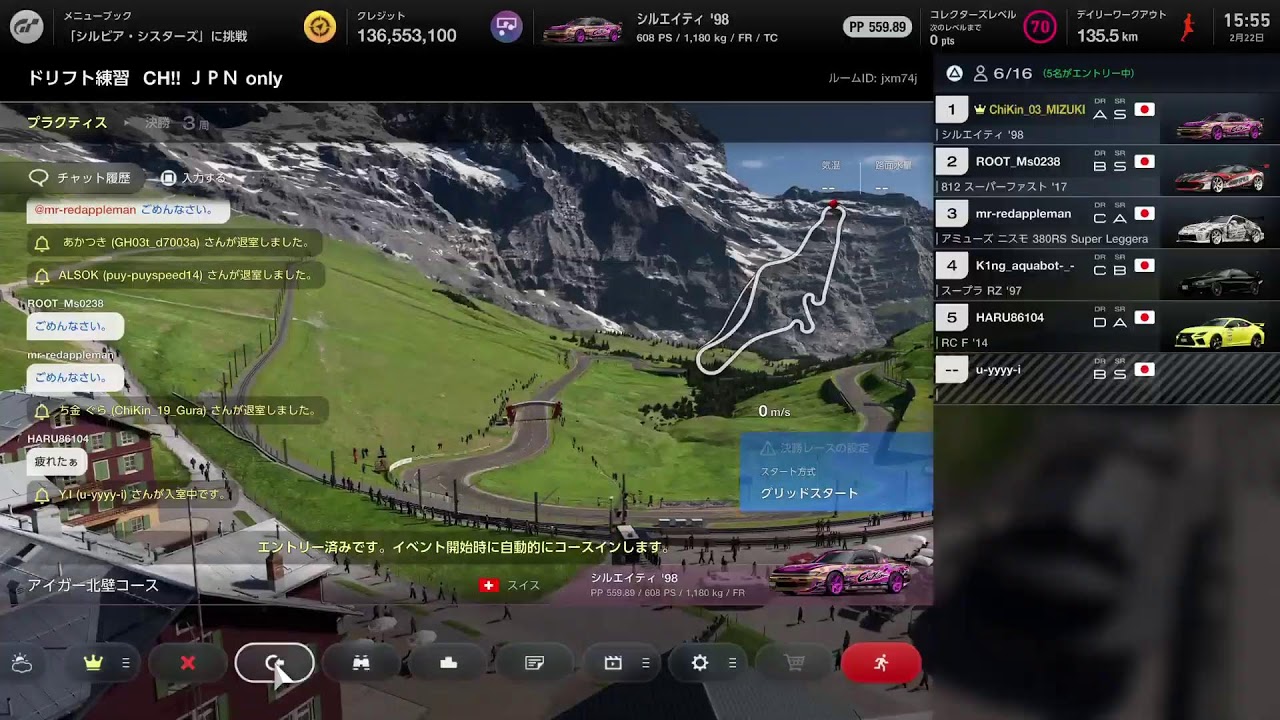The height and width of the screenshot is (720, 1280).
Task: Click the text input icon in chat bar
Action: coord(168,178)
